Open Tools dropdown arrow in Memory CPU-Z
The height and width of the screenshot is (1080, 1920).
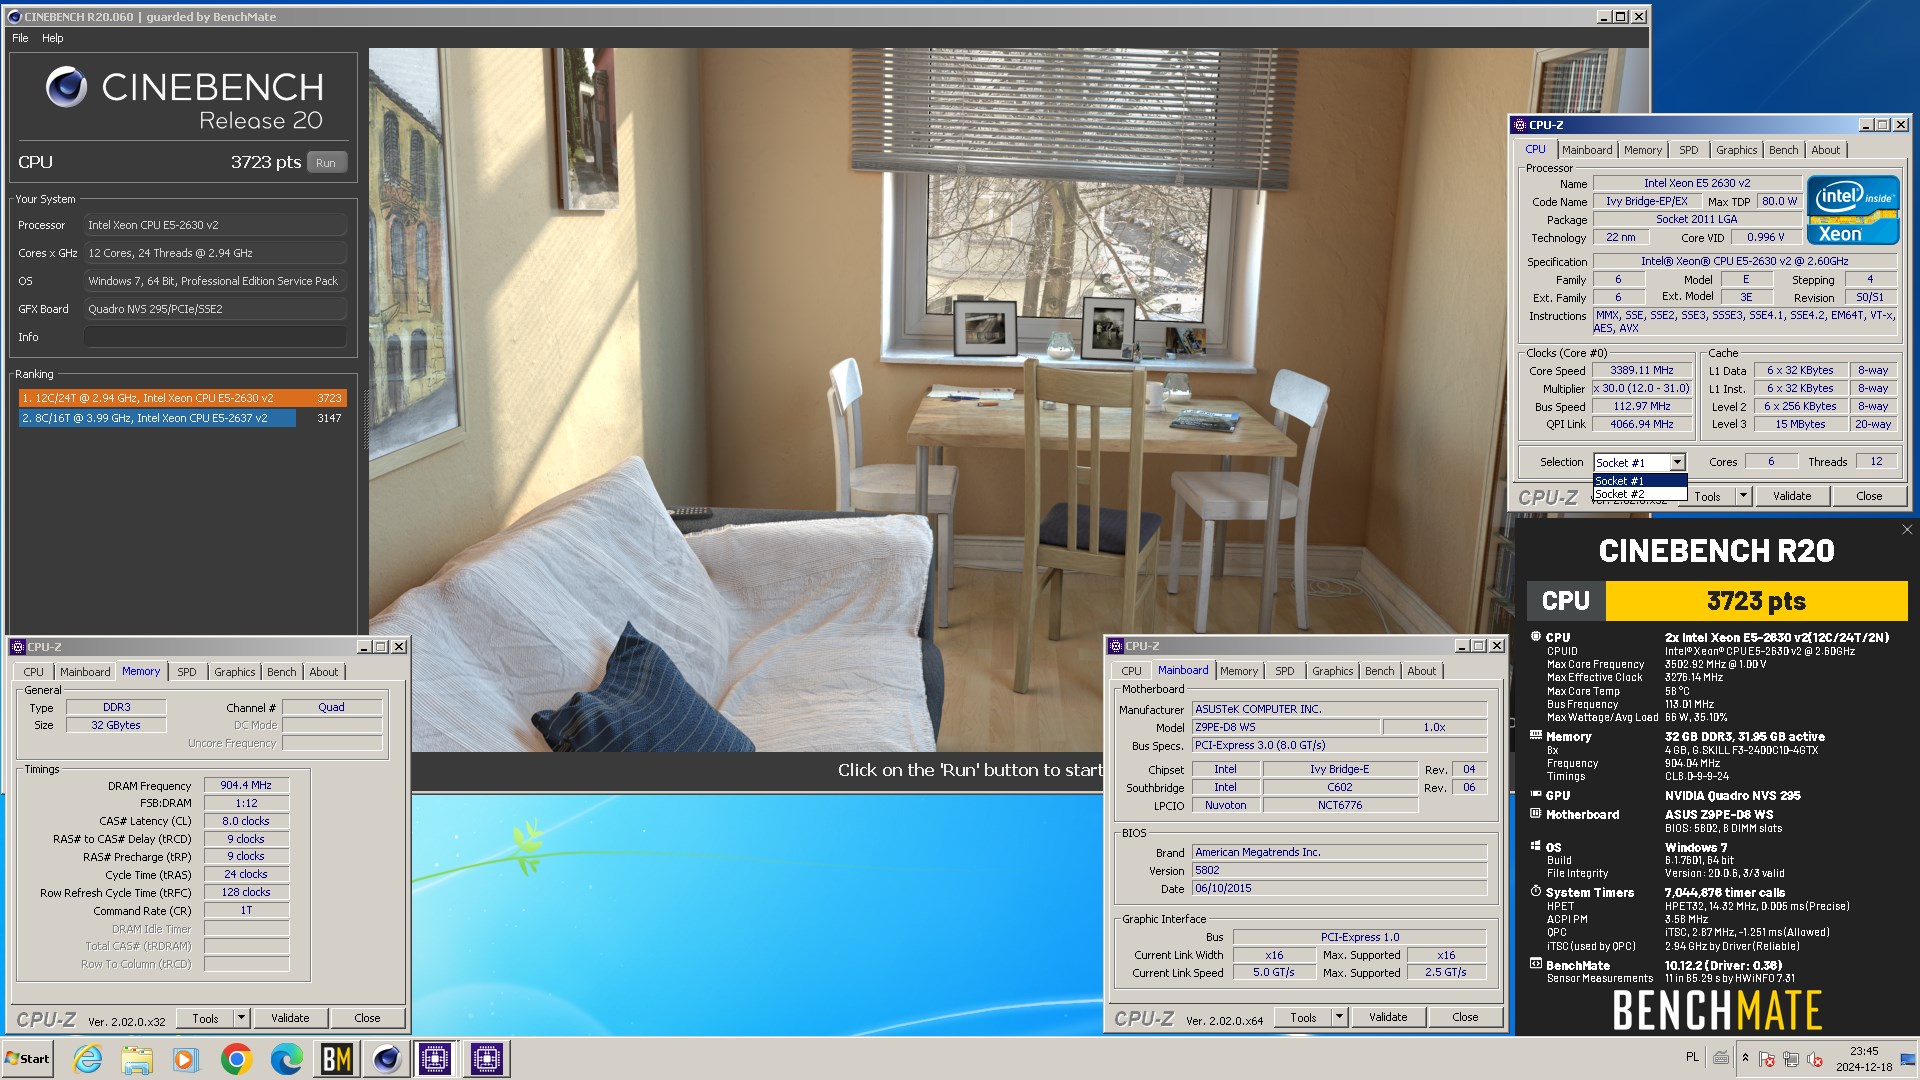click(241, 1018)
